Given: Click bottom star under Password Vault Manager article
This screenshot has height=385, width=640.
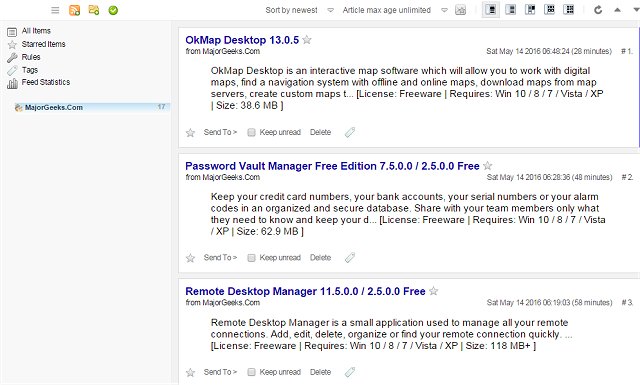Looking at the screenshot, I should tap(190, 258).
